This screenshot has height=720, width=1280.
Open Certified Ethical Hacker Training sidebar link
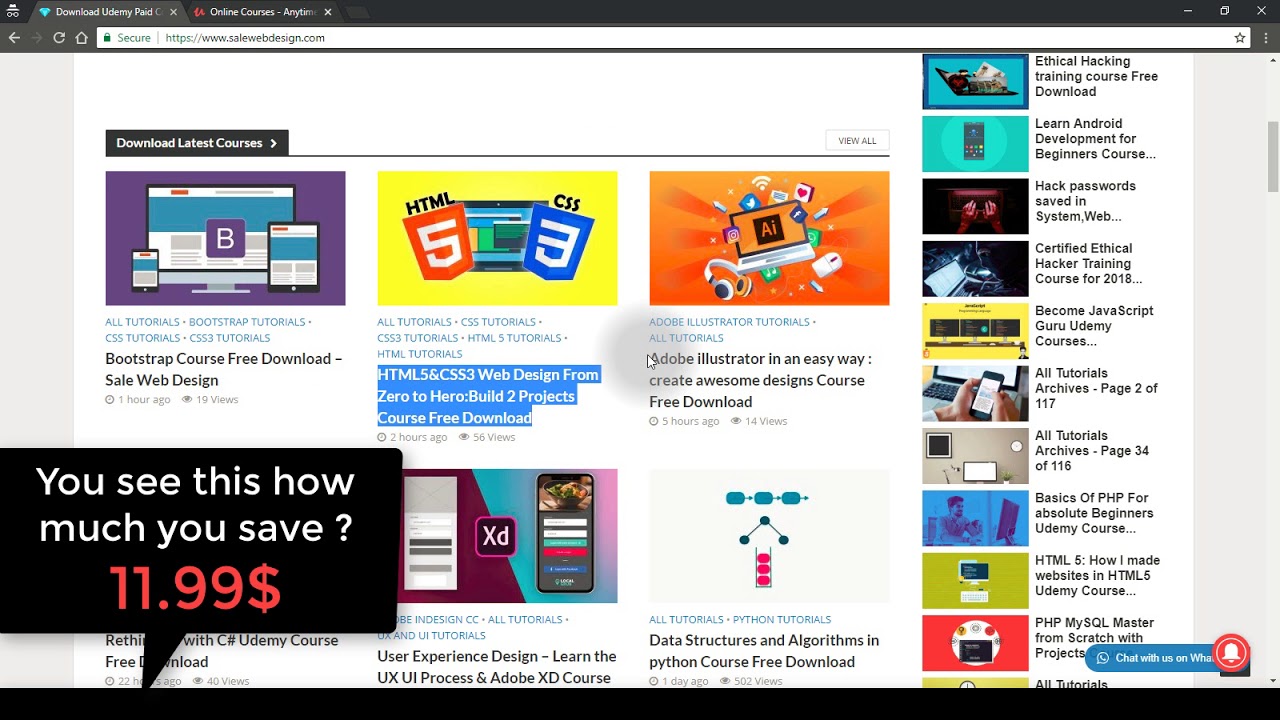coord(1088,264)
